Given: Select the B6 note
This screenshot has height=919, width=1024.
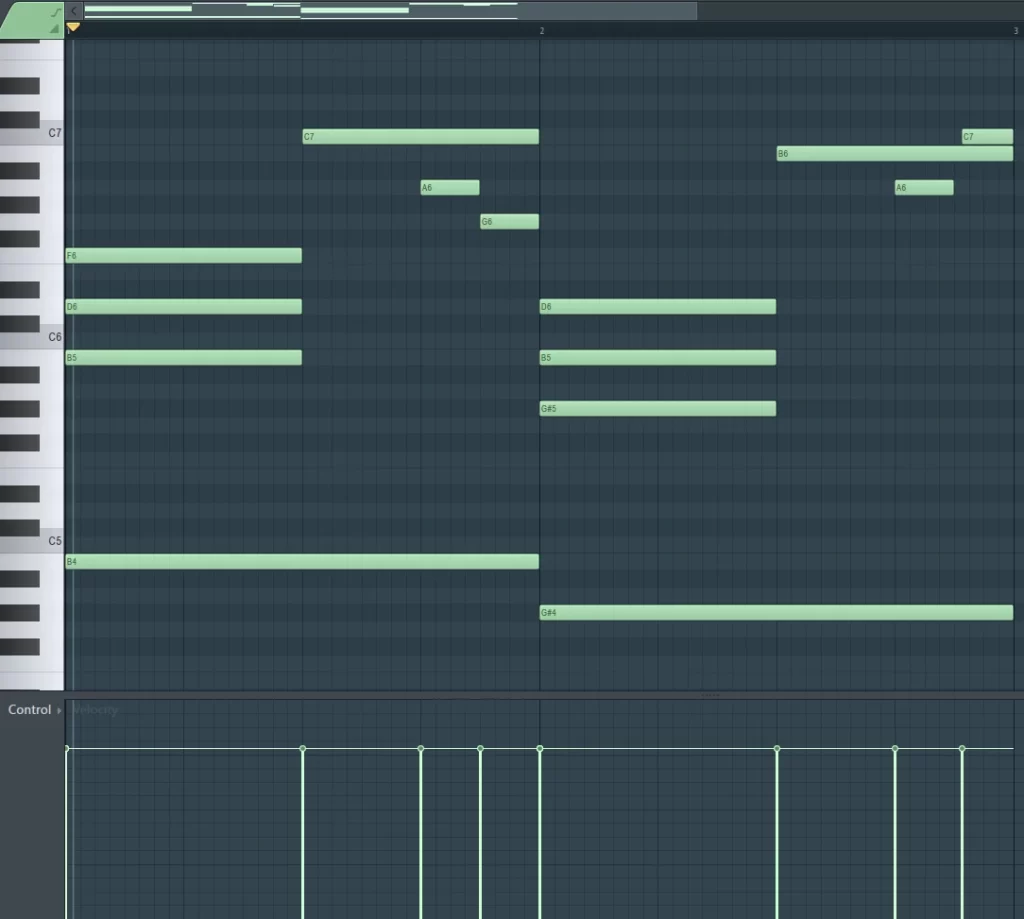Looking at the screenshot, I should click(894, 154).
